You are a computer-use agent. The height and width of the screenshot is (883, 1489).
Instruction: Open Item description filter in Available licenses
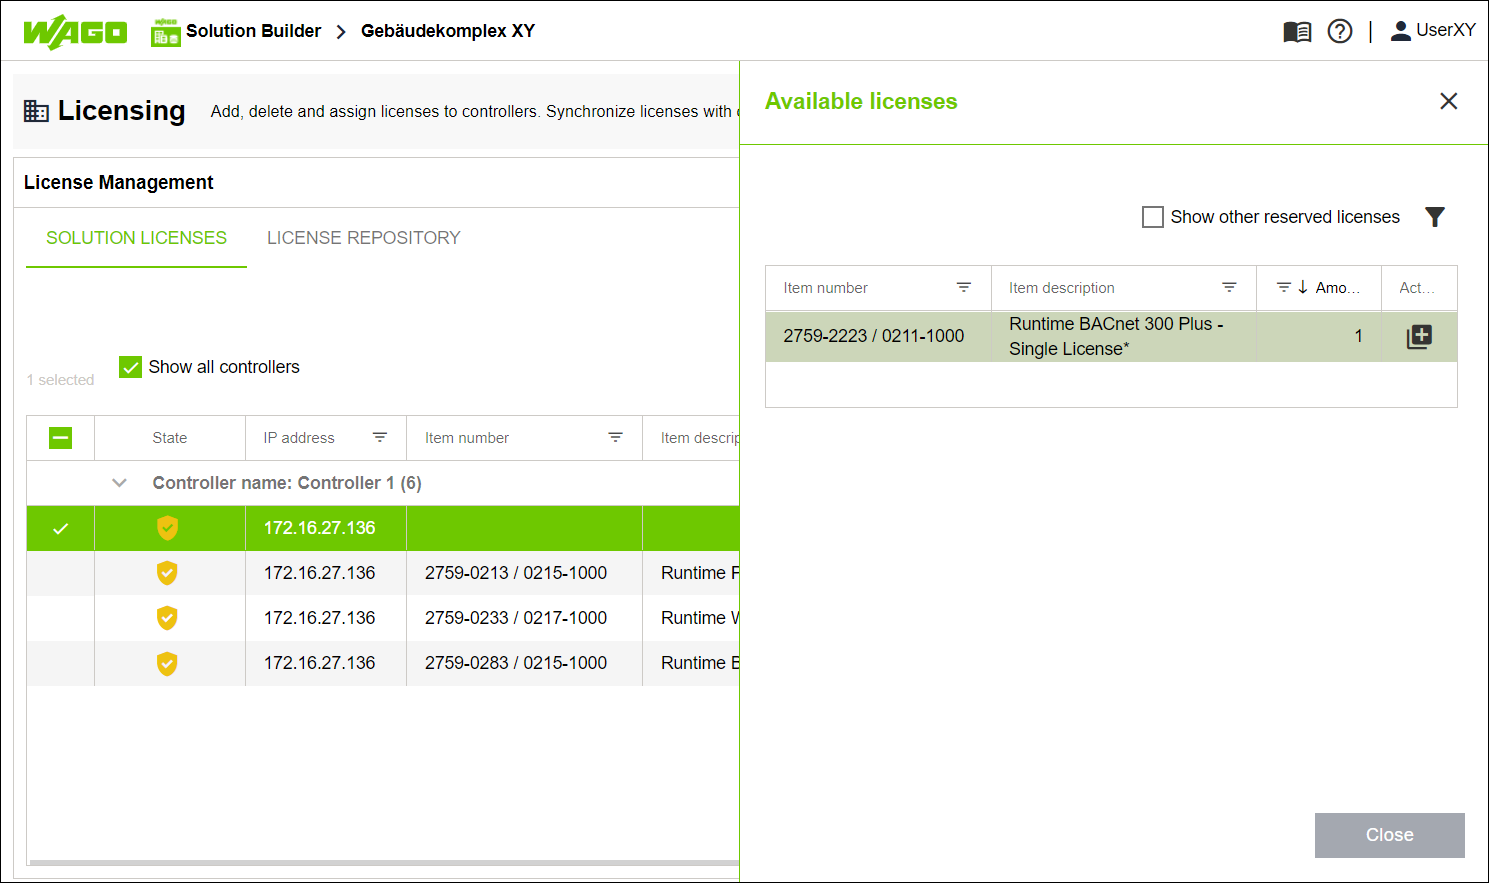tap(1229, 288)
